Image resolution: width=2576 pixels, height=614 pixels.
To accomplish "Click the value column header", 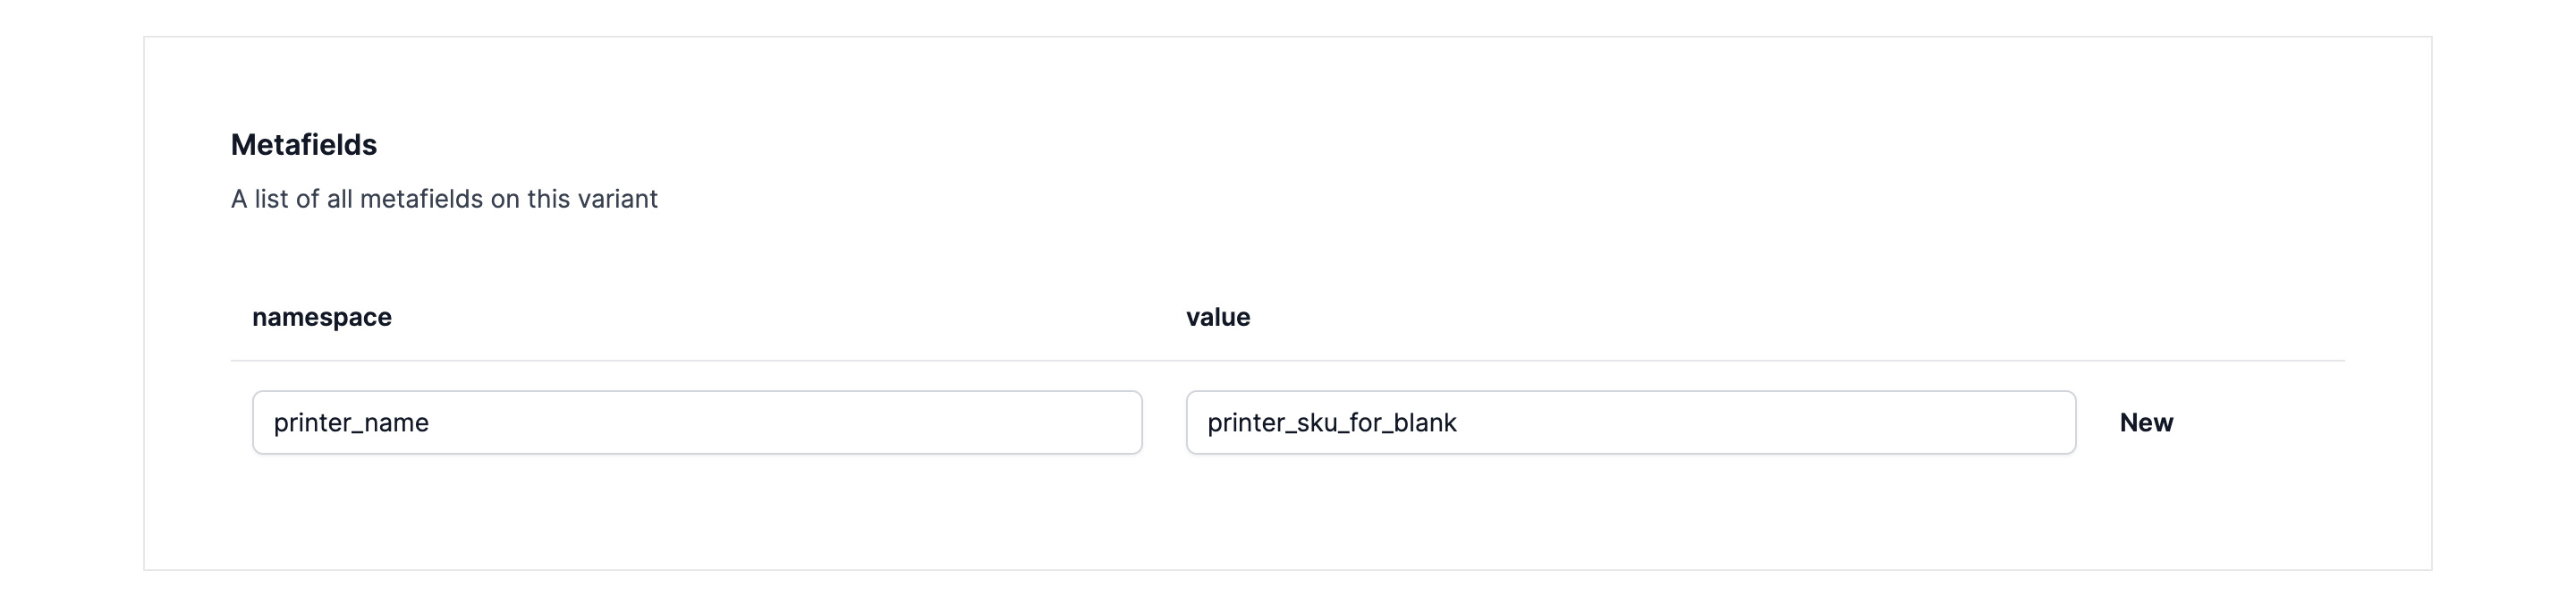I will pyautogui.click(x=1218, y=317).
